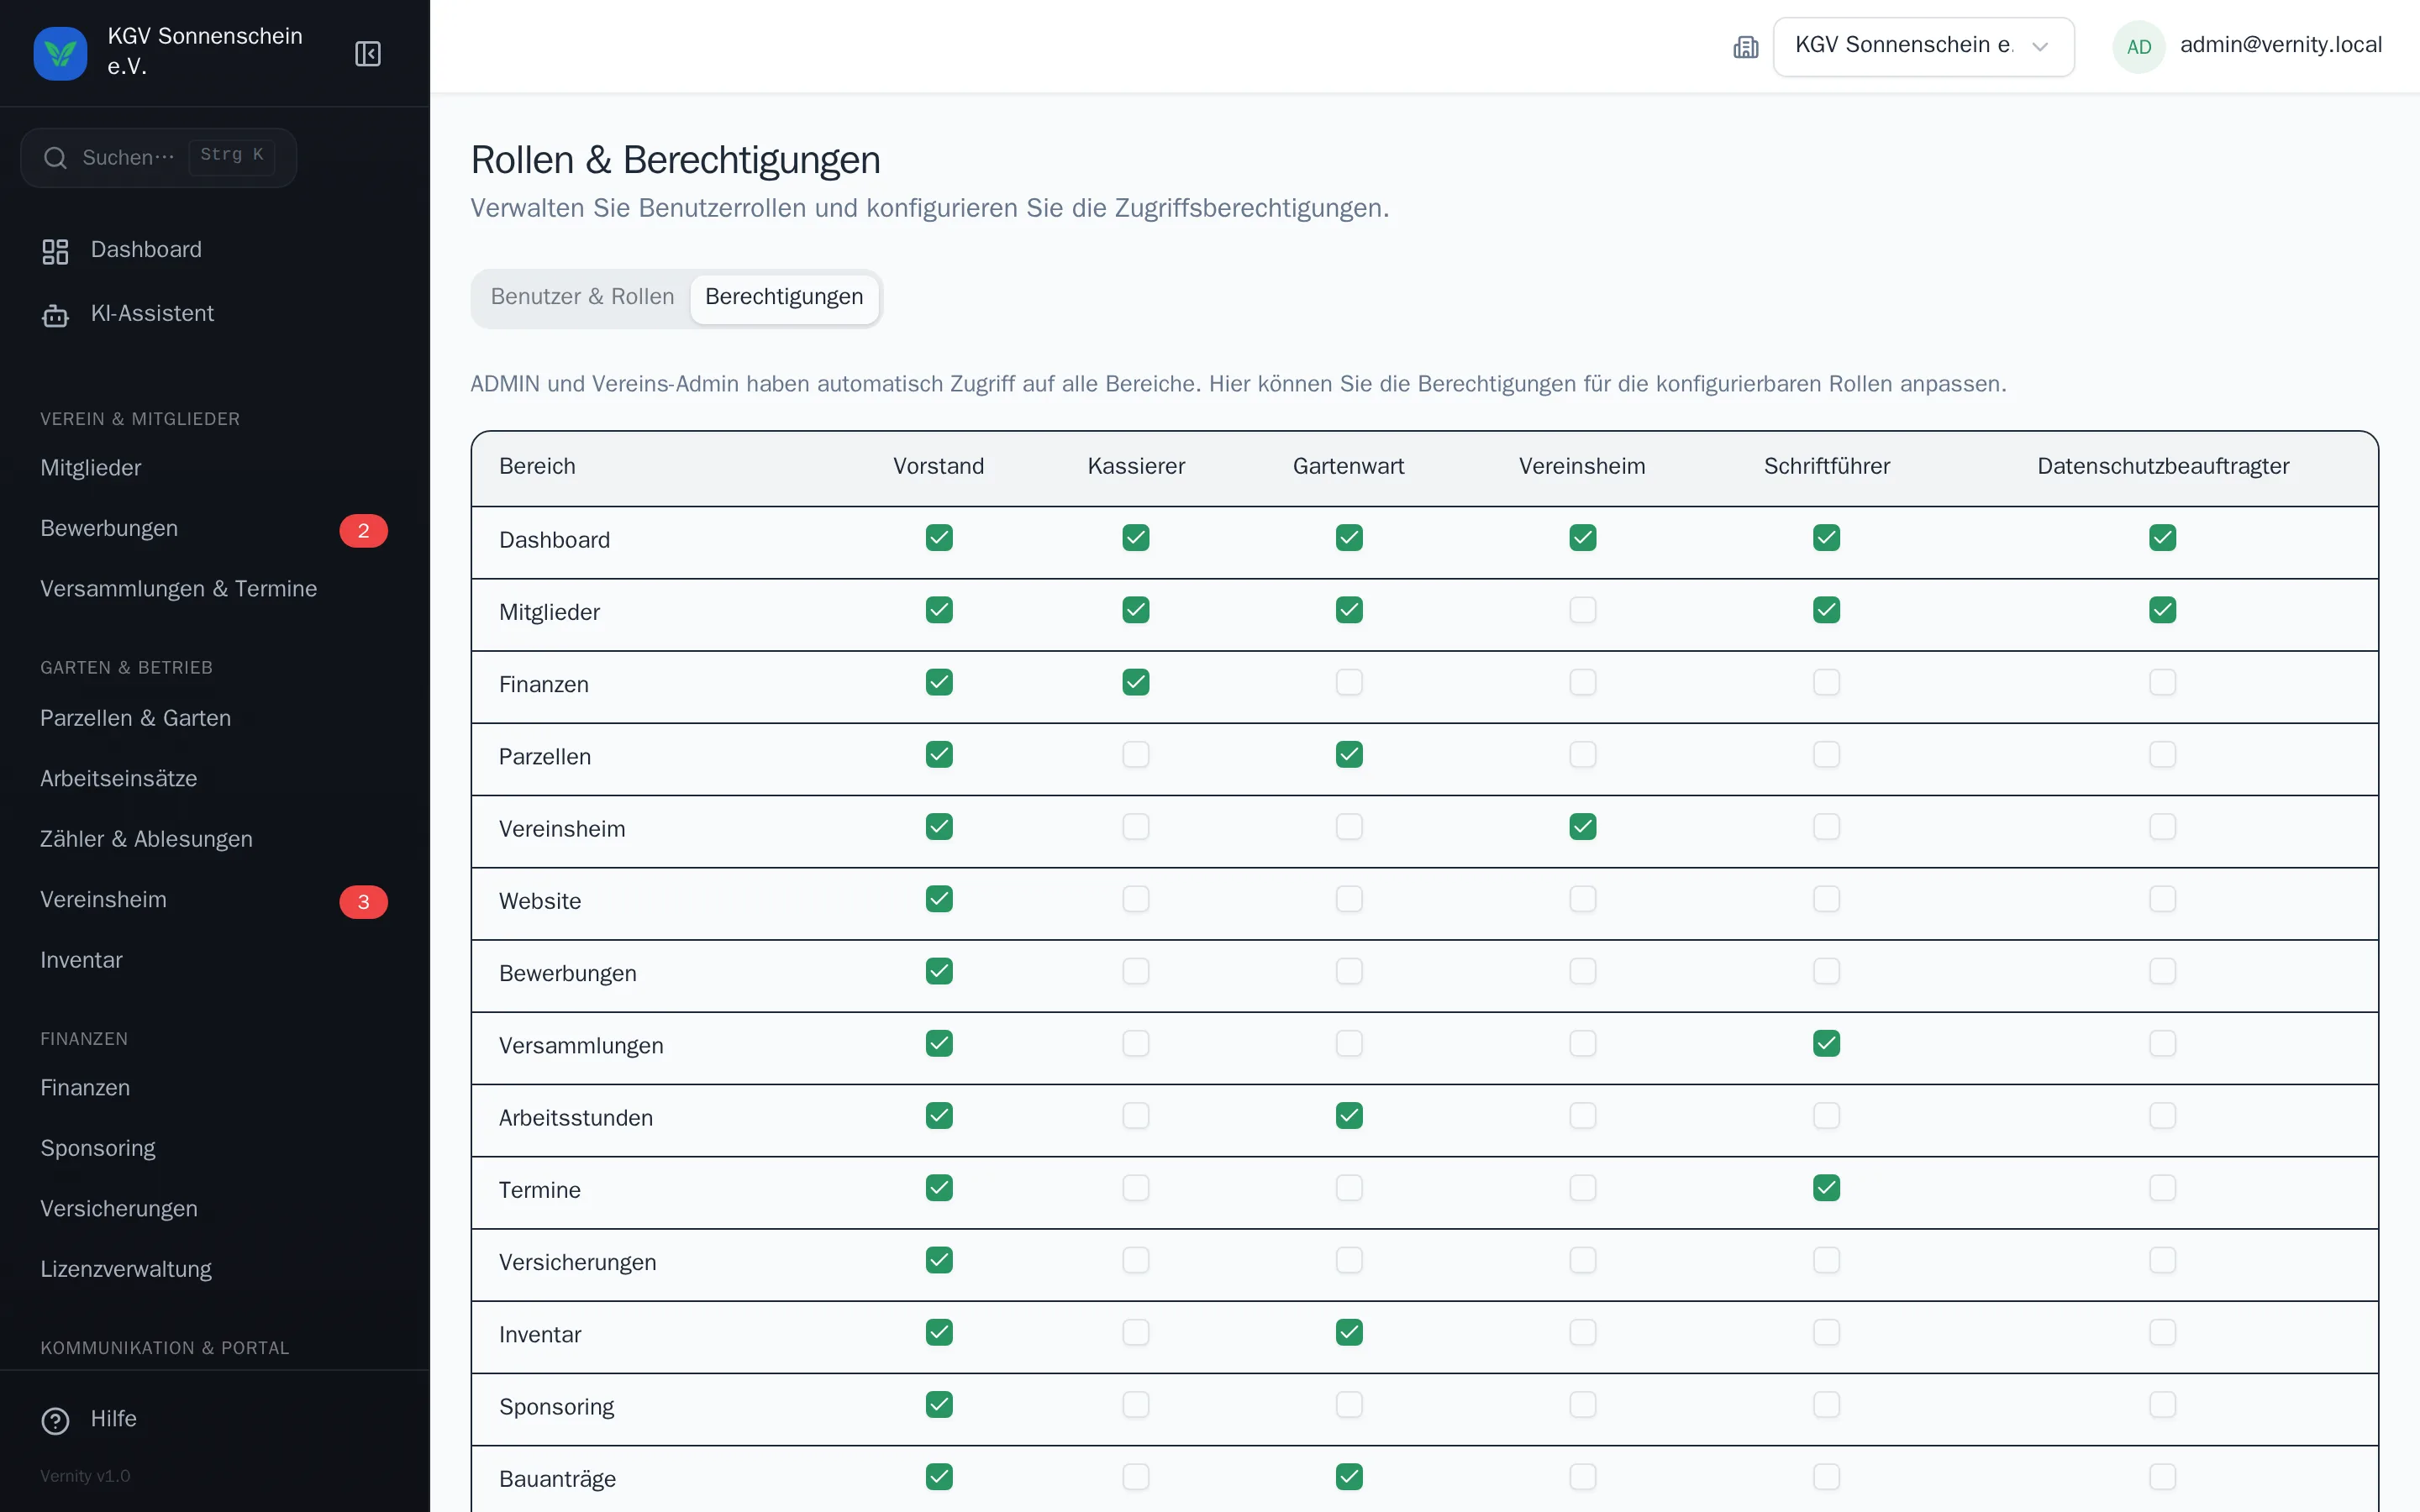Enable Bauanträge access for Datenschutzbeauftragter
2420x1512 pixels.
pyautogui.click(x=2163, y=1477)
